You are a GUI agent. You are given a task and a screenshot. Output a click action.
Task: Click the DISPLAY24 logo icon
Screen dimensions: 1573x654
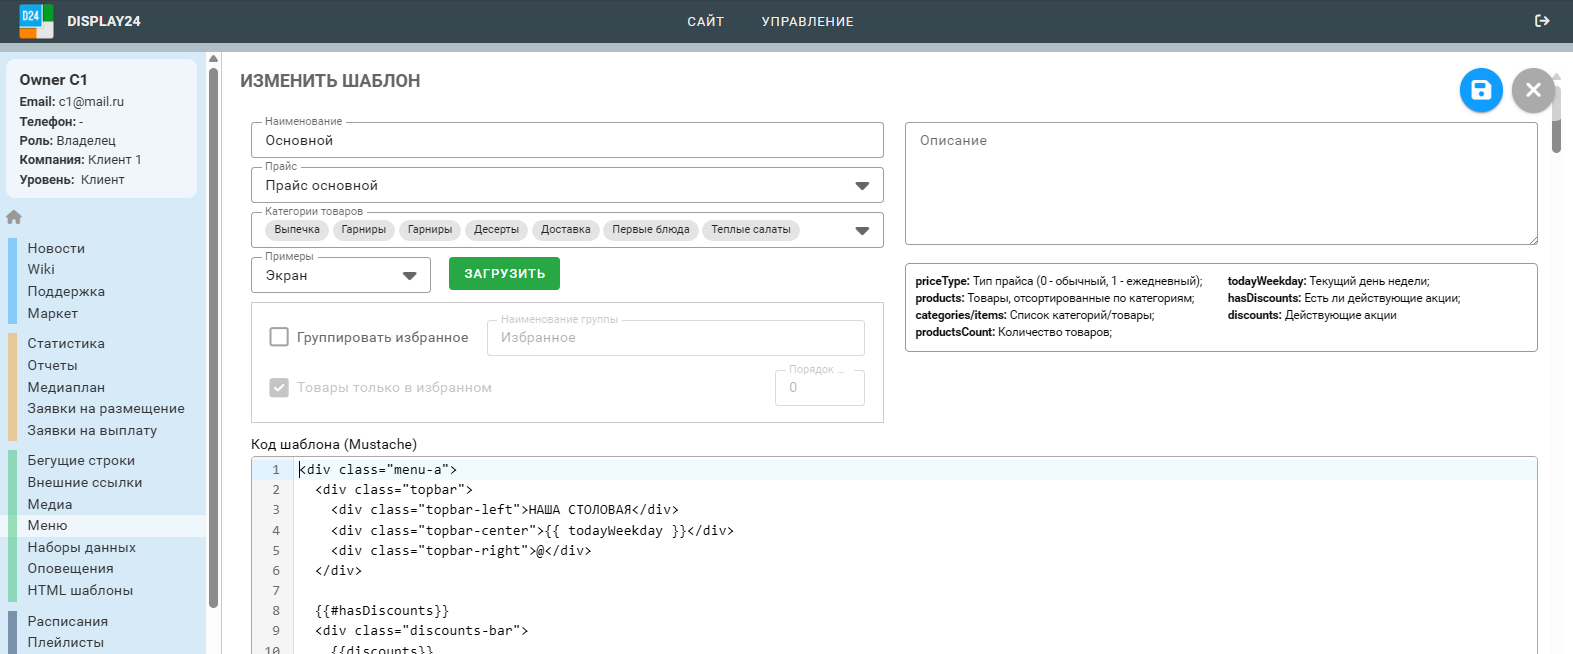pyautogui.click(x=36, y=21)
